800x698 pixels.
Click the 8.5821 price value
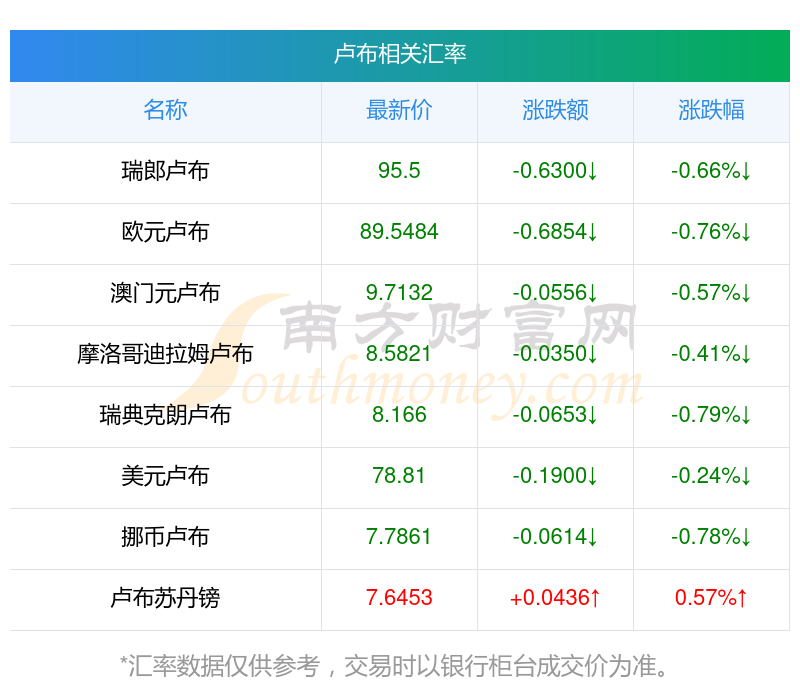click(399, 354)
